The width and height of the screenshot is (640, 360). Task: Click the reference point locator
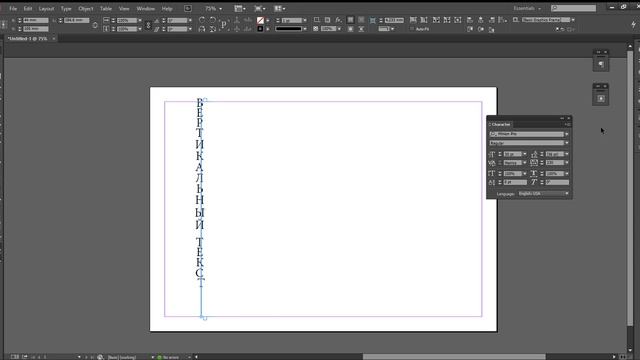point(4,24)
